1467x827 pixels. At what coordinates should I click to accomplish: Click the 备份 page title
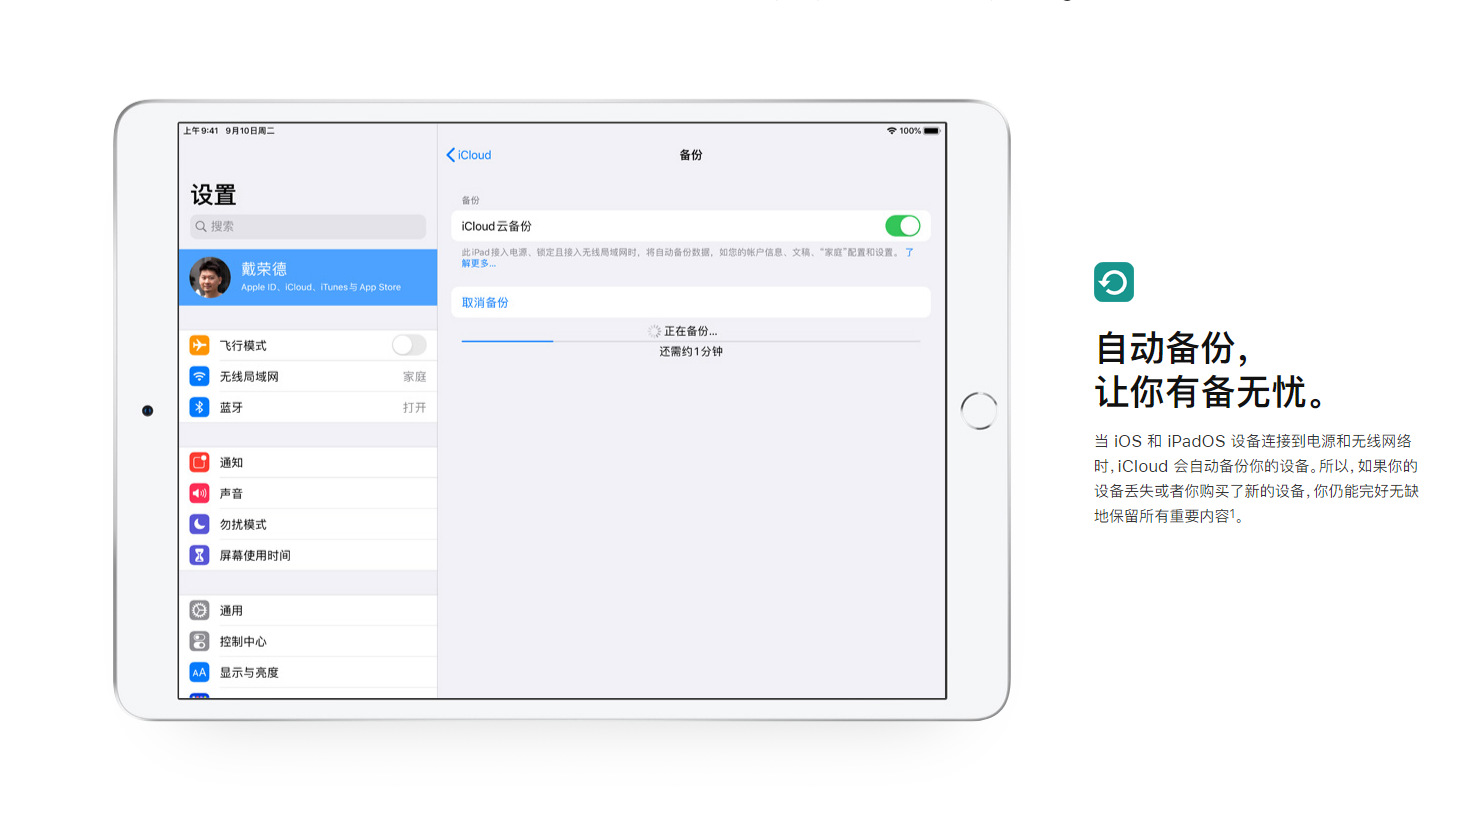coord(691,155)
